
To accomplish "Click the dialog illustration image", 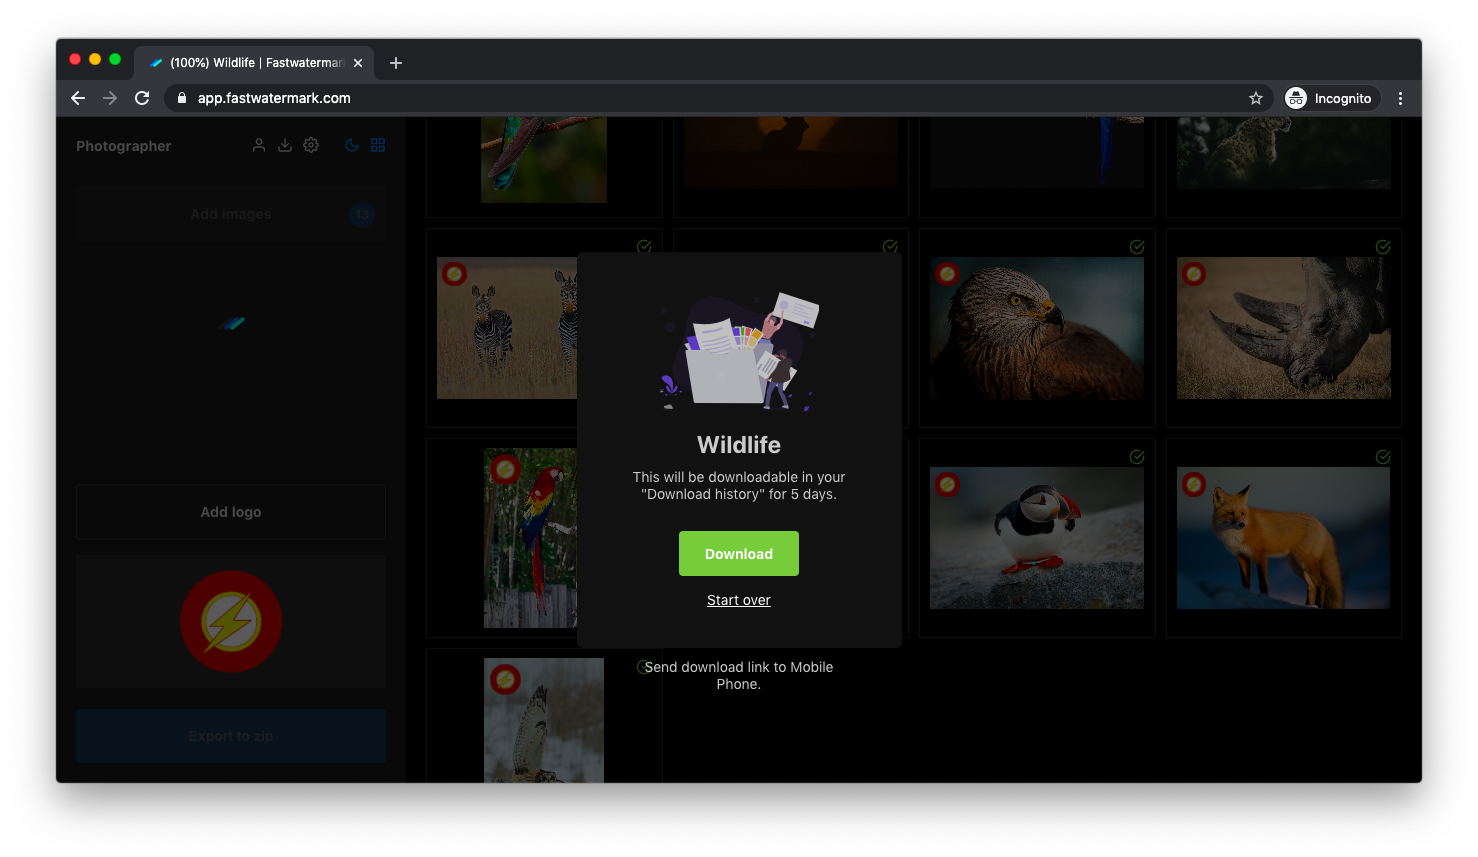I will click(738, 352).
